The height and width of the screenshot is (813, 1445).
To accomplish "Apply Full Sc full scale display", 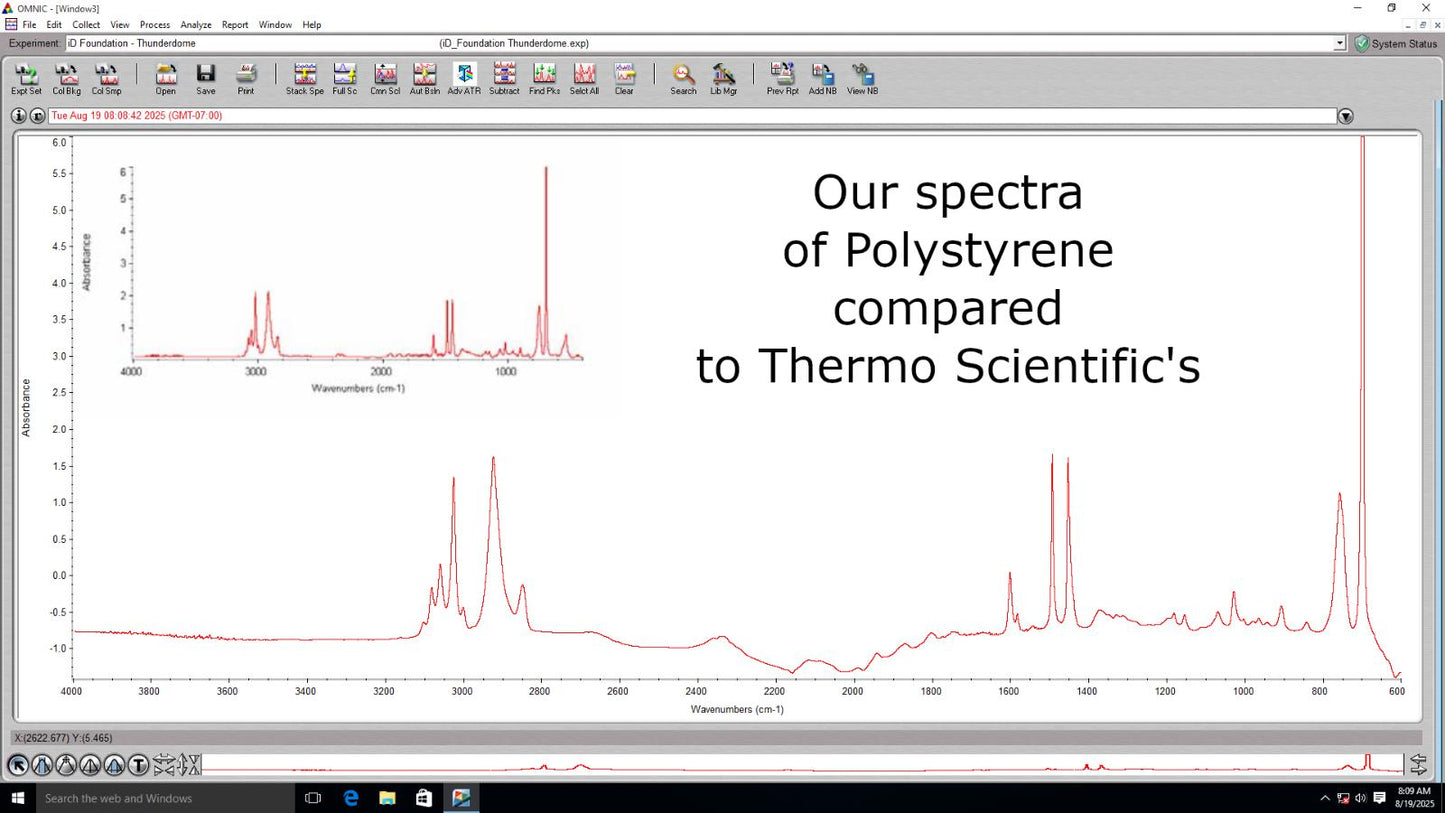I will point(345,79).
